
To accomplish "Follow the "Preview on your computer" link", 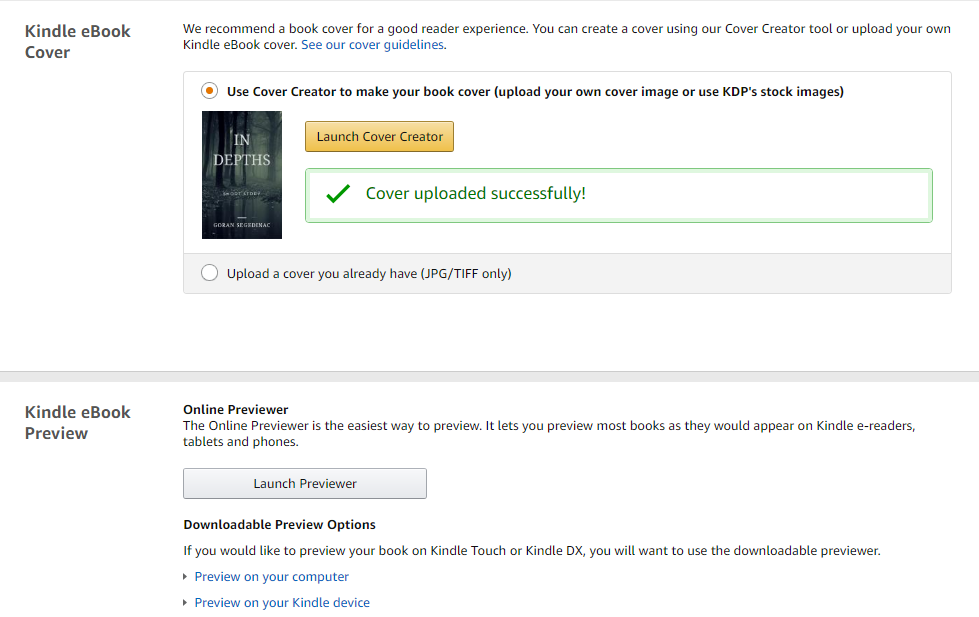I will coord(271,577).
